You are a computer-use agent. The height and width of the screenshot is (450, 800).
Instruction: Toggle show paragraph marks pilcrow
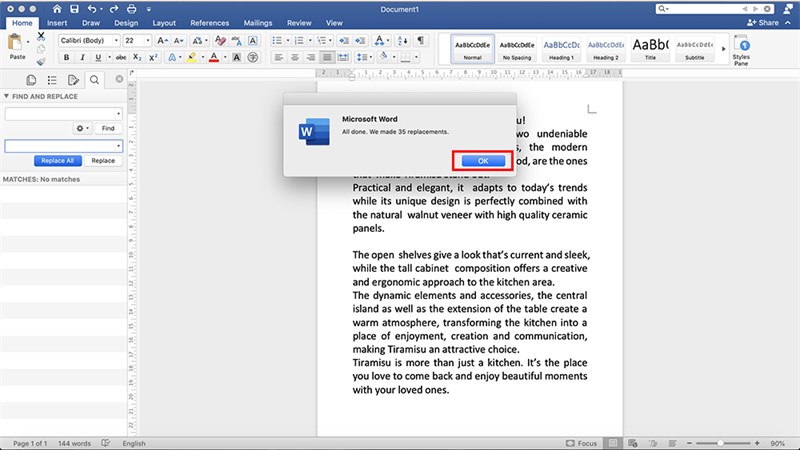[420, 41]
